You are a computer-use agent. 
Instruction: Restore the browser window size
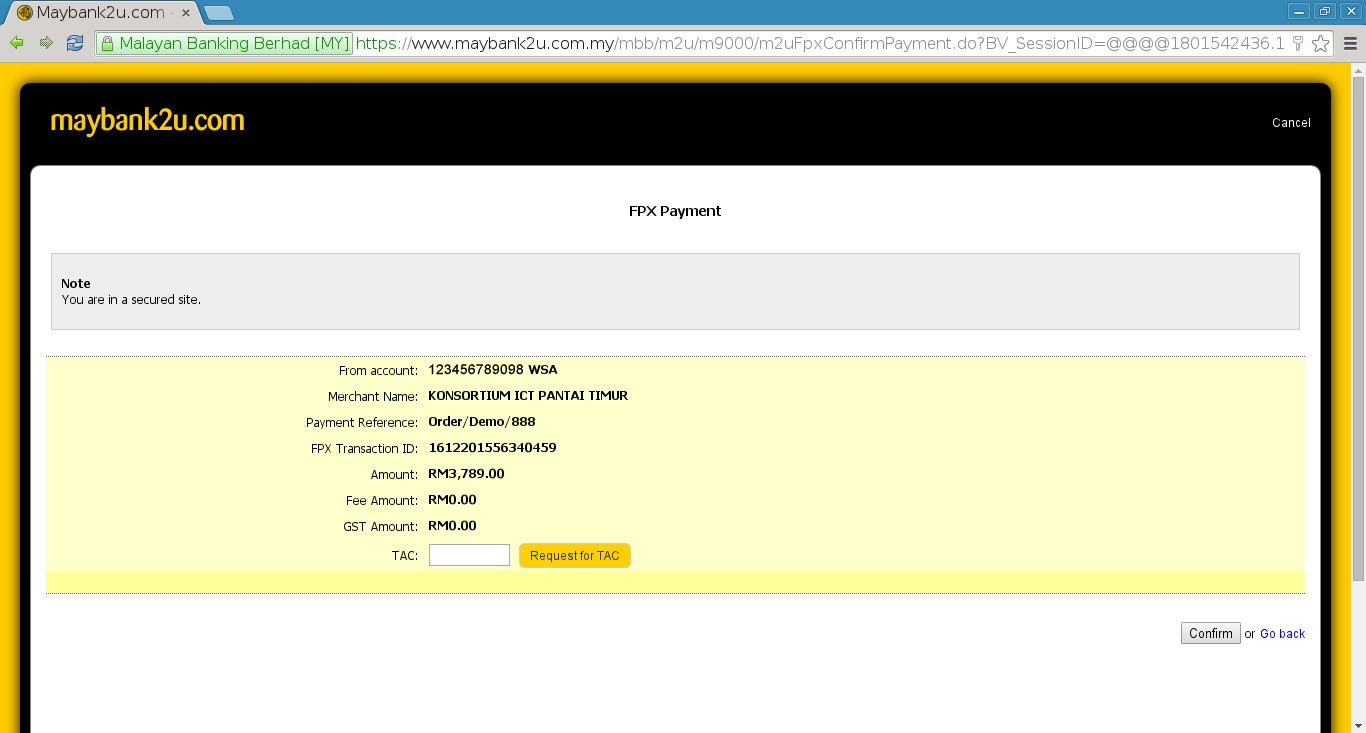tap(1325, 11)
